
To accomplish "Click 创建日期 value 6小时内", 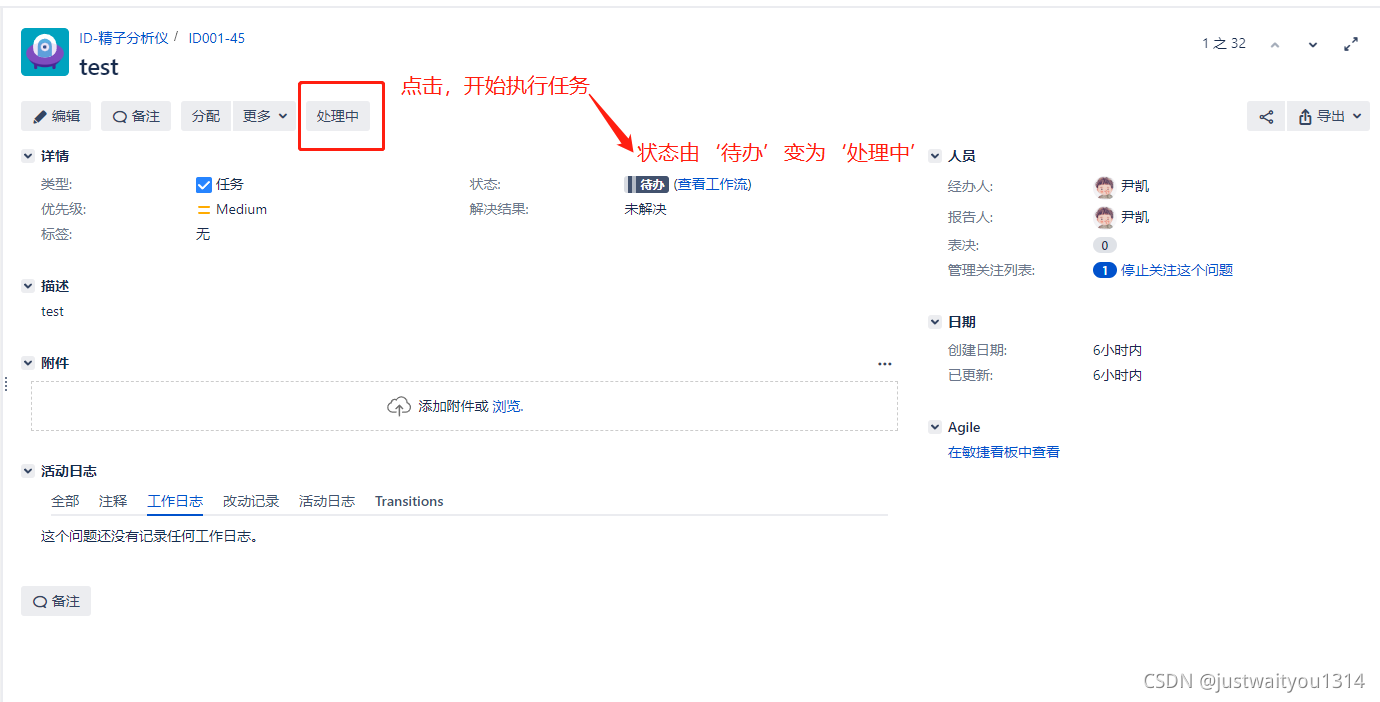I will click(1118, 350).
